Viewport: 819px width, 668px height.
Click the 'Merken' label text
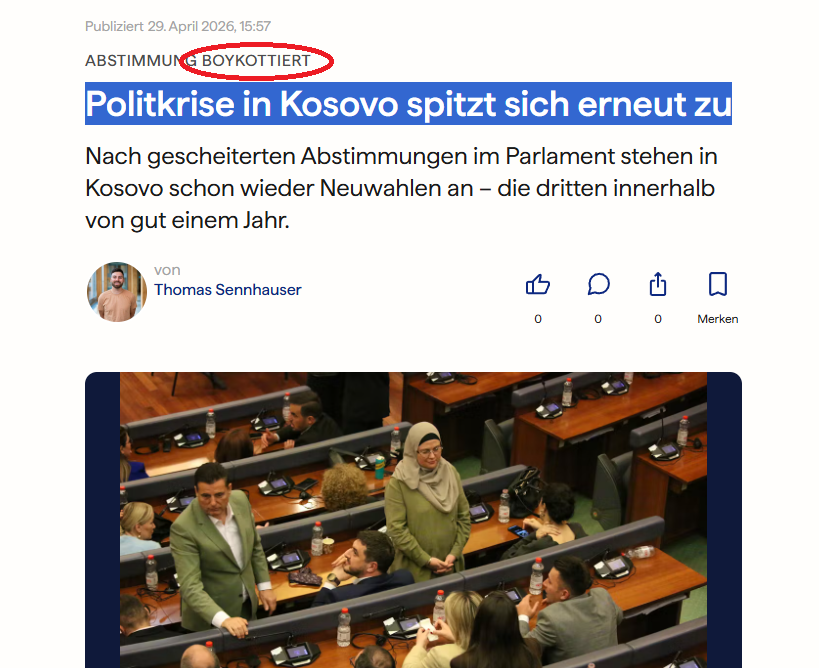(718, 319)
